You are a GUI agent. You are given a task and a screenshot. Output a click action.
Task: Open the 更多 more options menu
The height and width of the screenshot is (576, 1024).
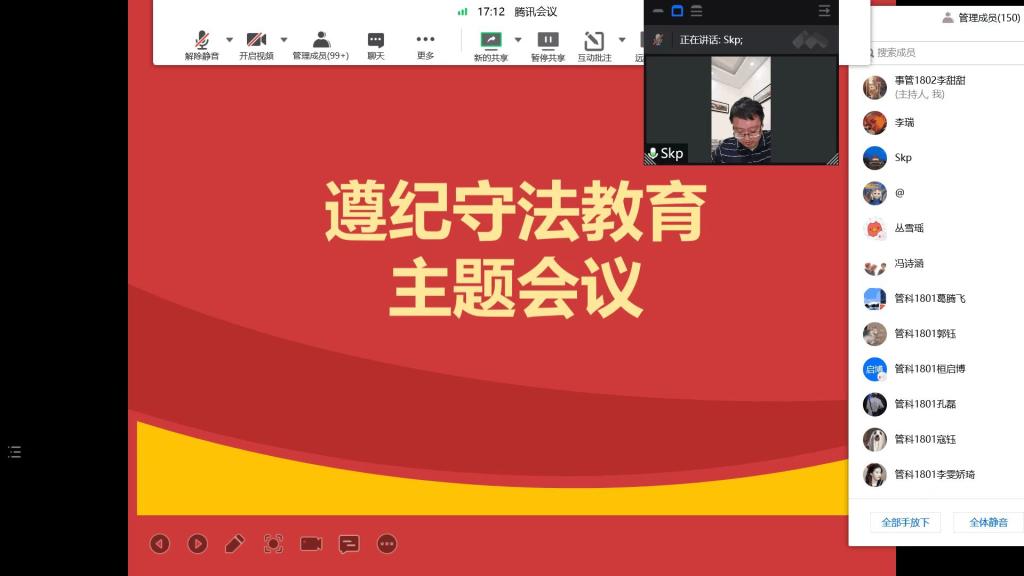click(x=425, y=45)
